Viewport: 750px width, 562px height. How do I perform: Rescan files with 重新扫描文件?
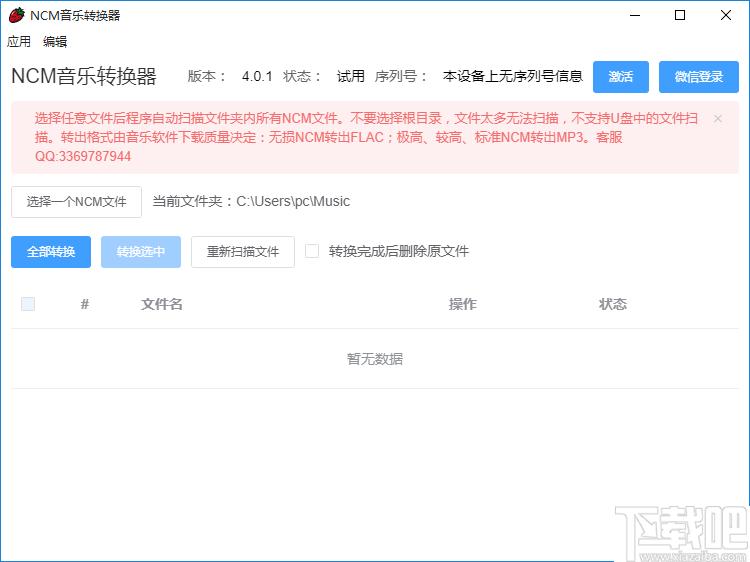click(x=243, y=252)
